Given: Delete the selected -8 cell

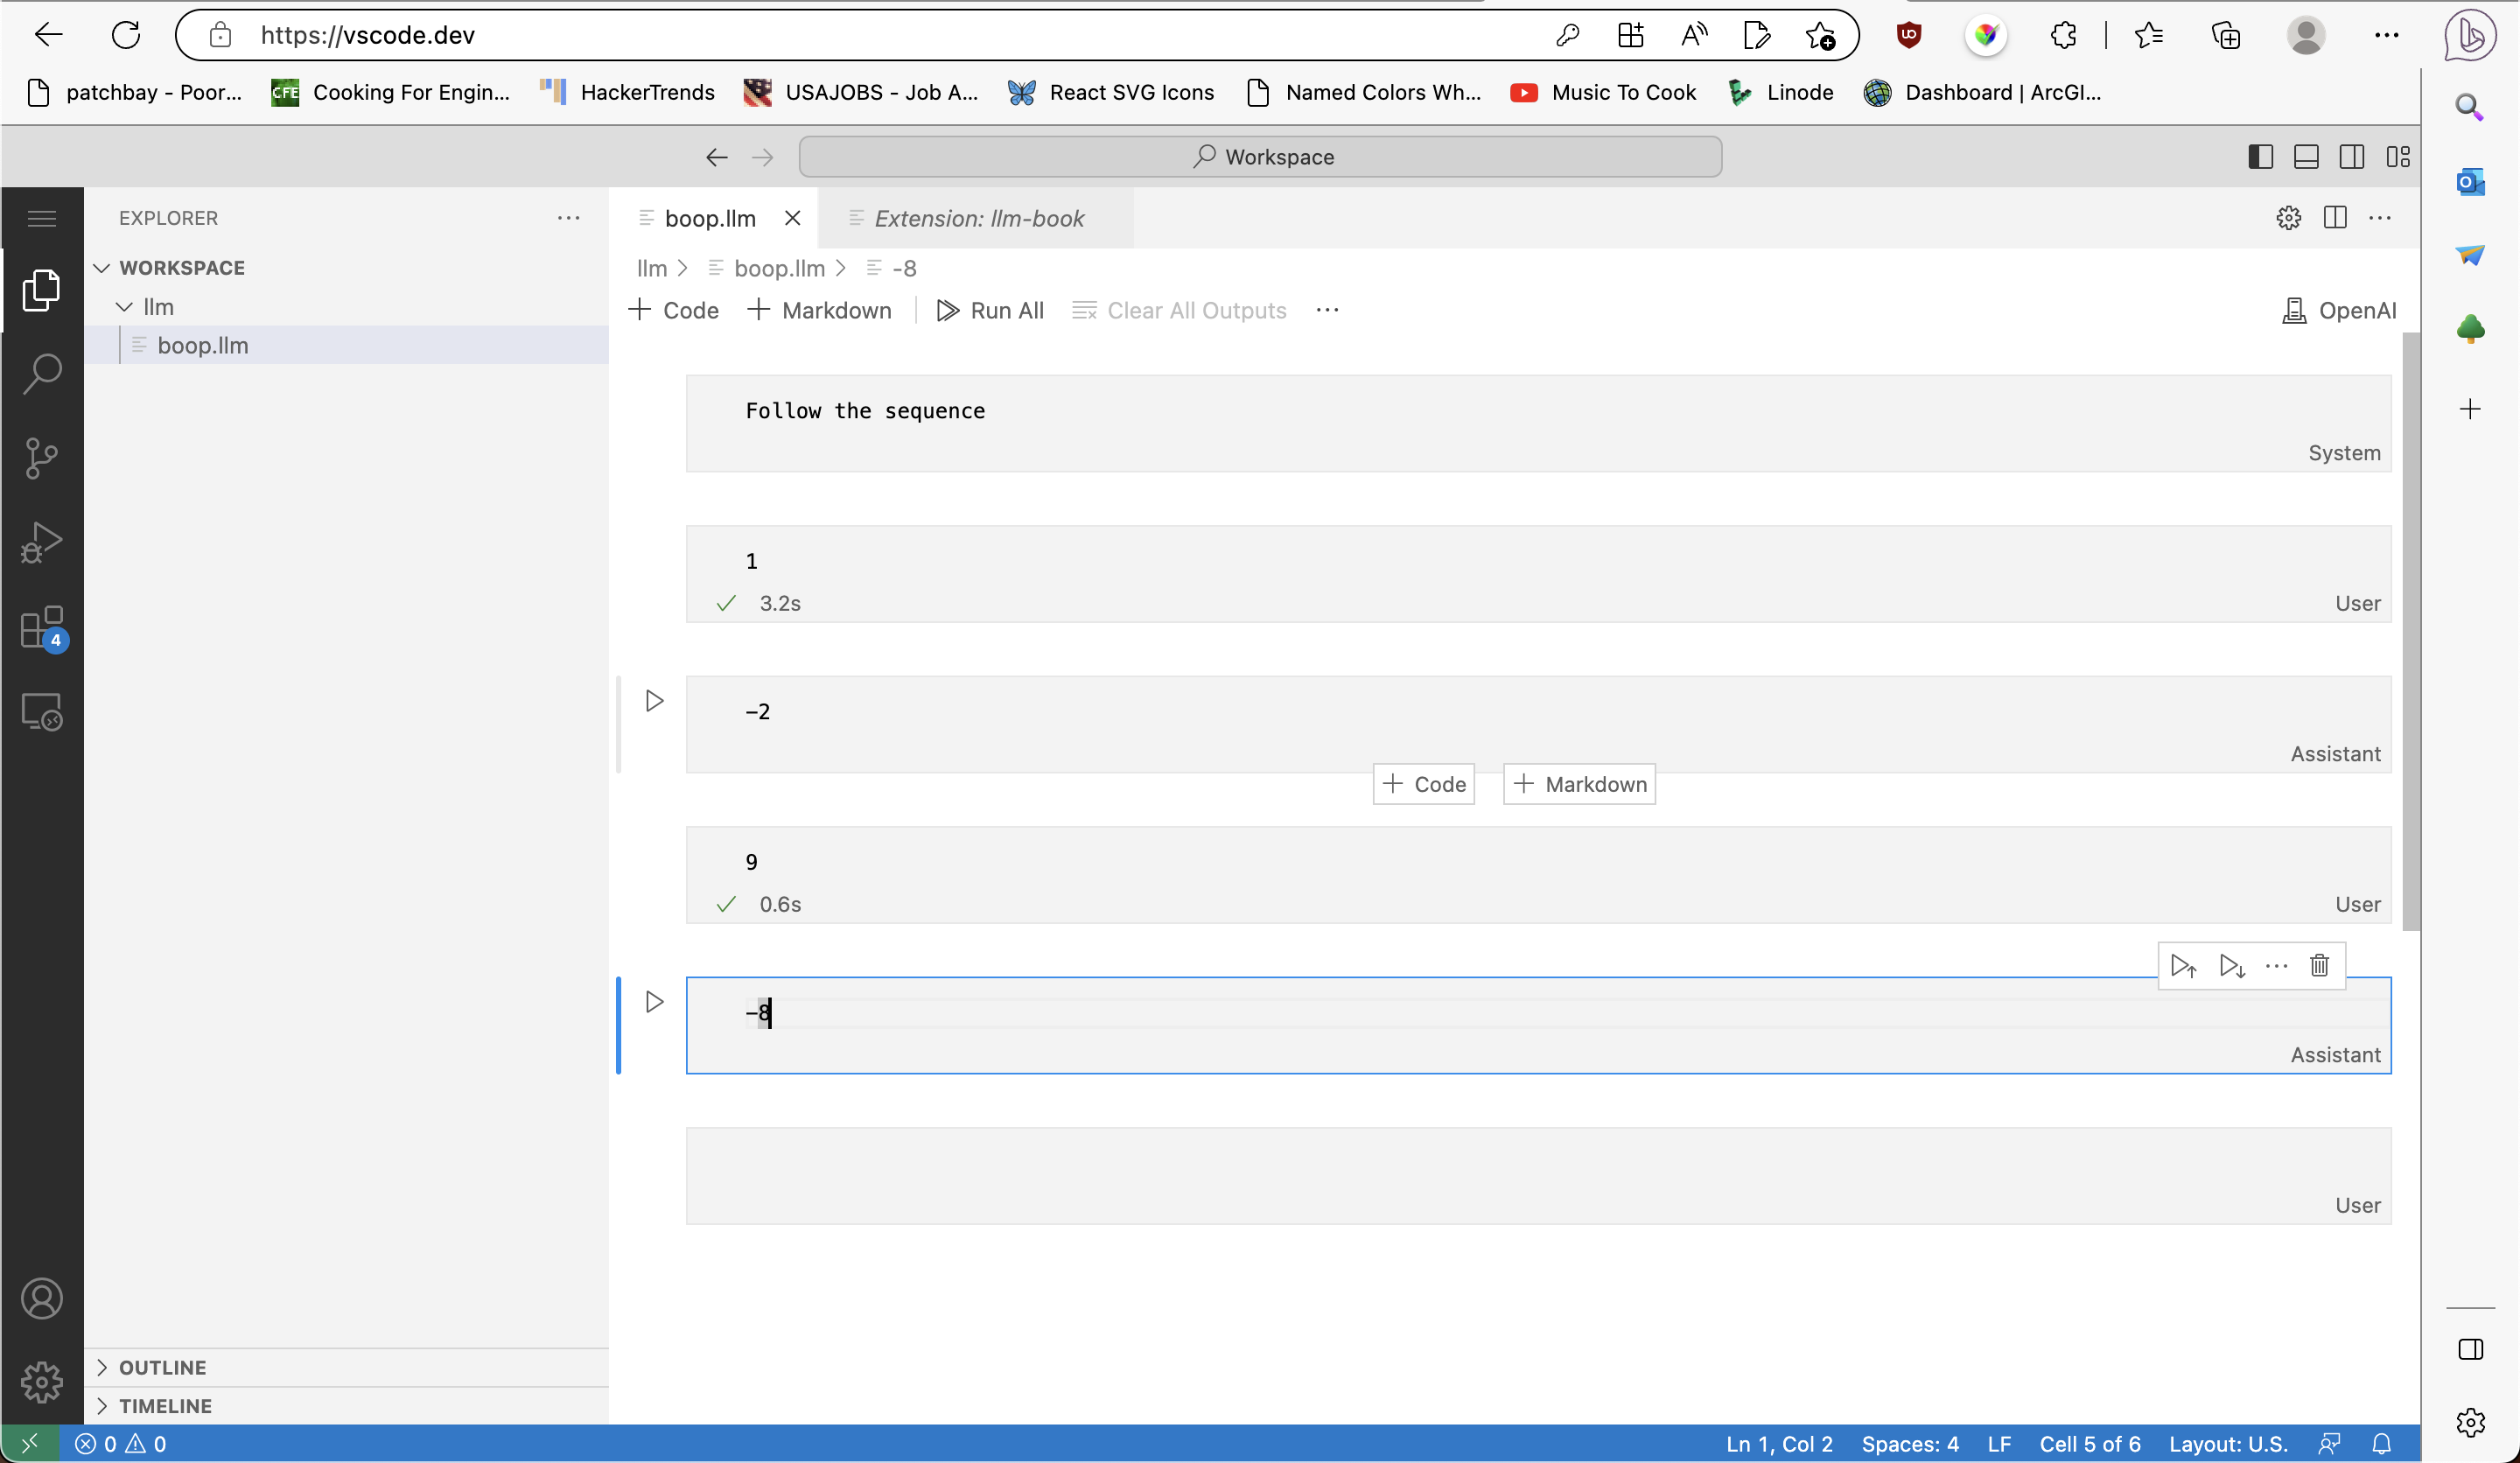Looking at the screenshot, I should point(2319,966).
